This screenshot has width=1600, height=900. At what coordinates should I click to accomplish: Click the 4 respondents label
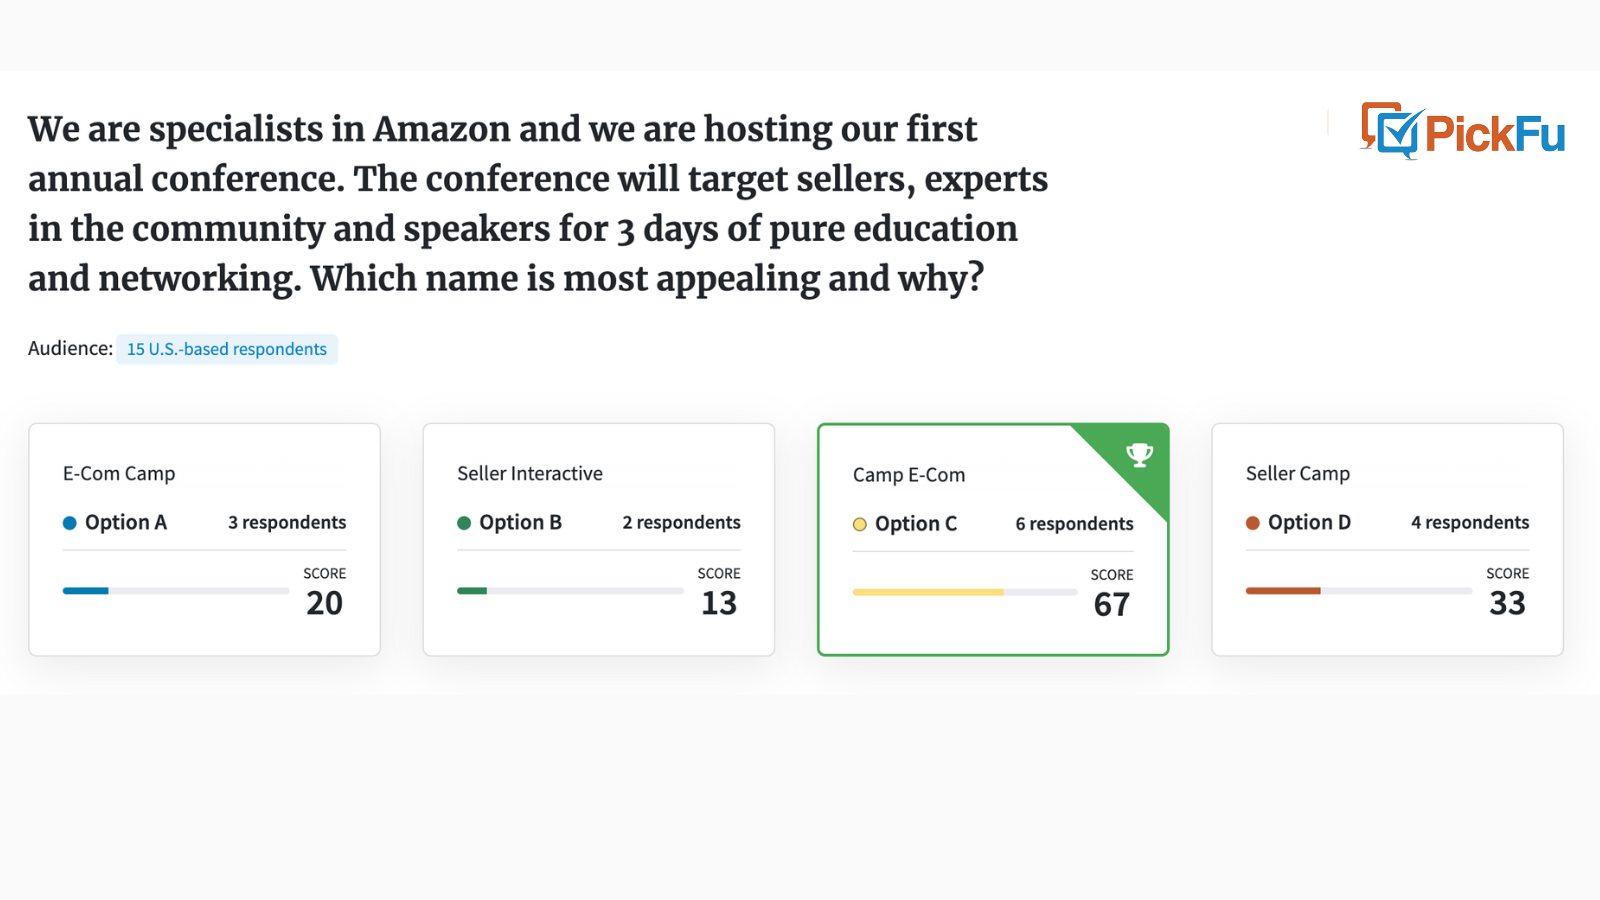pyautogui.click(x=1470, y=522)
